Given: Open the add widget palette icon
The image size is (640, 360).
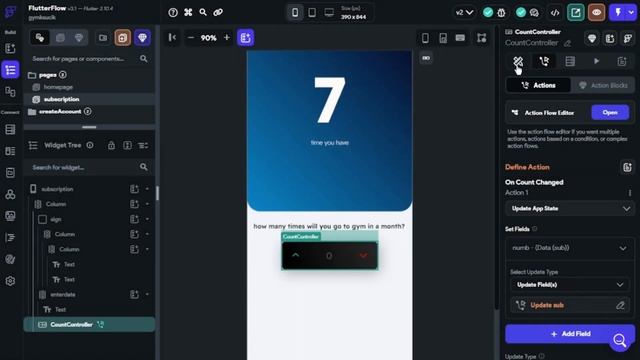Looking at the screenshot, I should coord(10,48).
